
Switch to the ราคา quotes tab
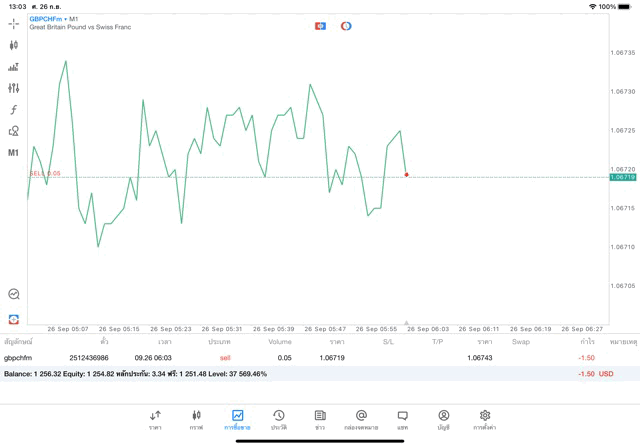155,419
